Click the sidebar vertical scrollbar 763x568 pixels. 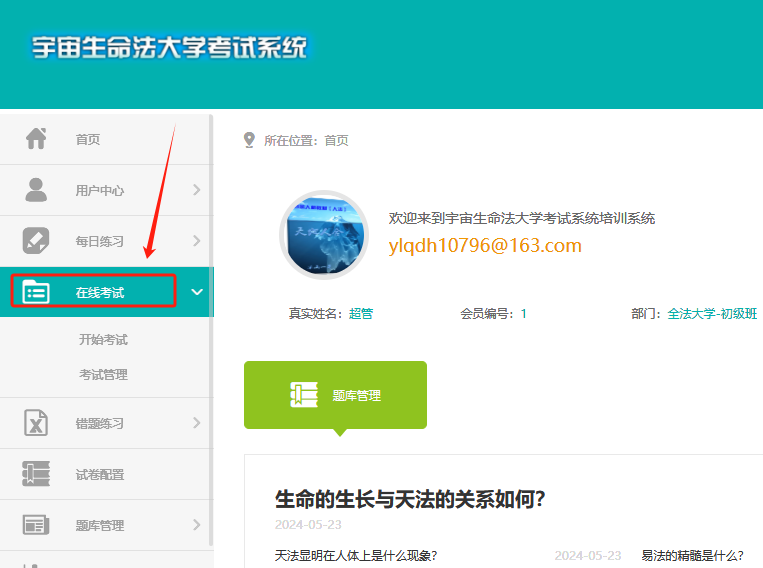pyautogui.click(x=211, y=330)
